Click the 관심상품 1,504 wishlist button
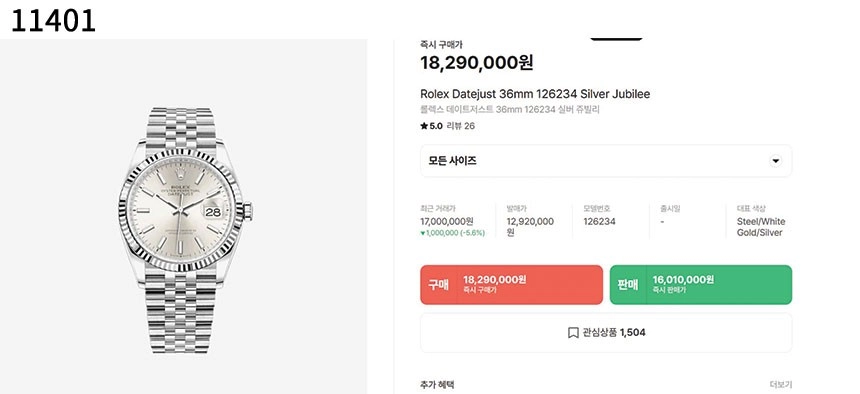The height and width of the screenshot is (394, 860). coord(606,333)
